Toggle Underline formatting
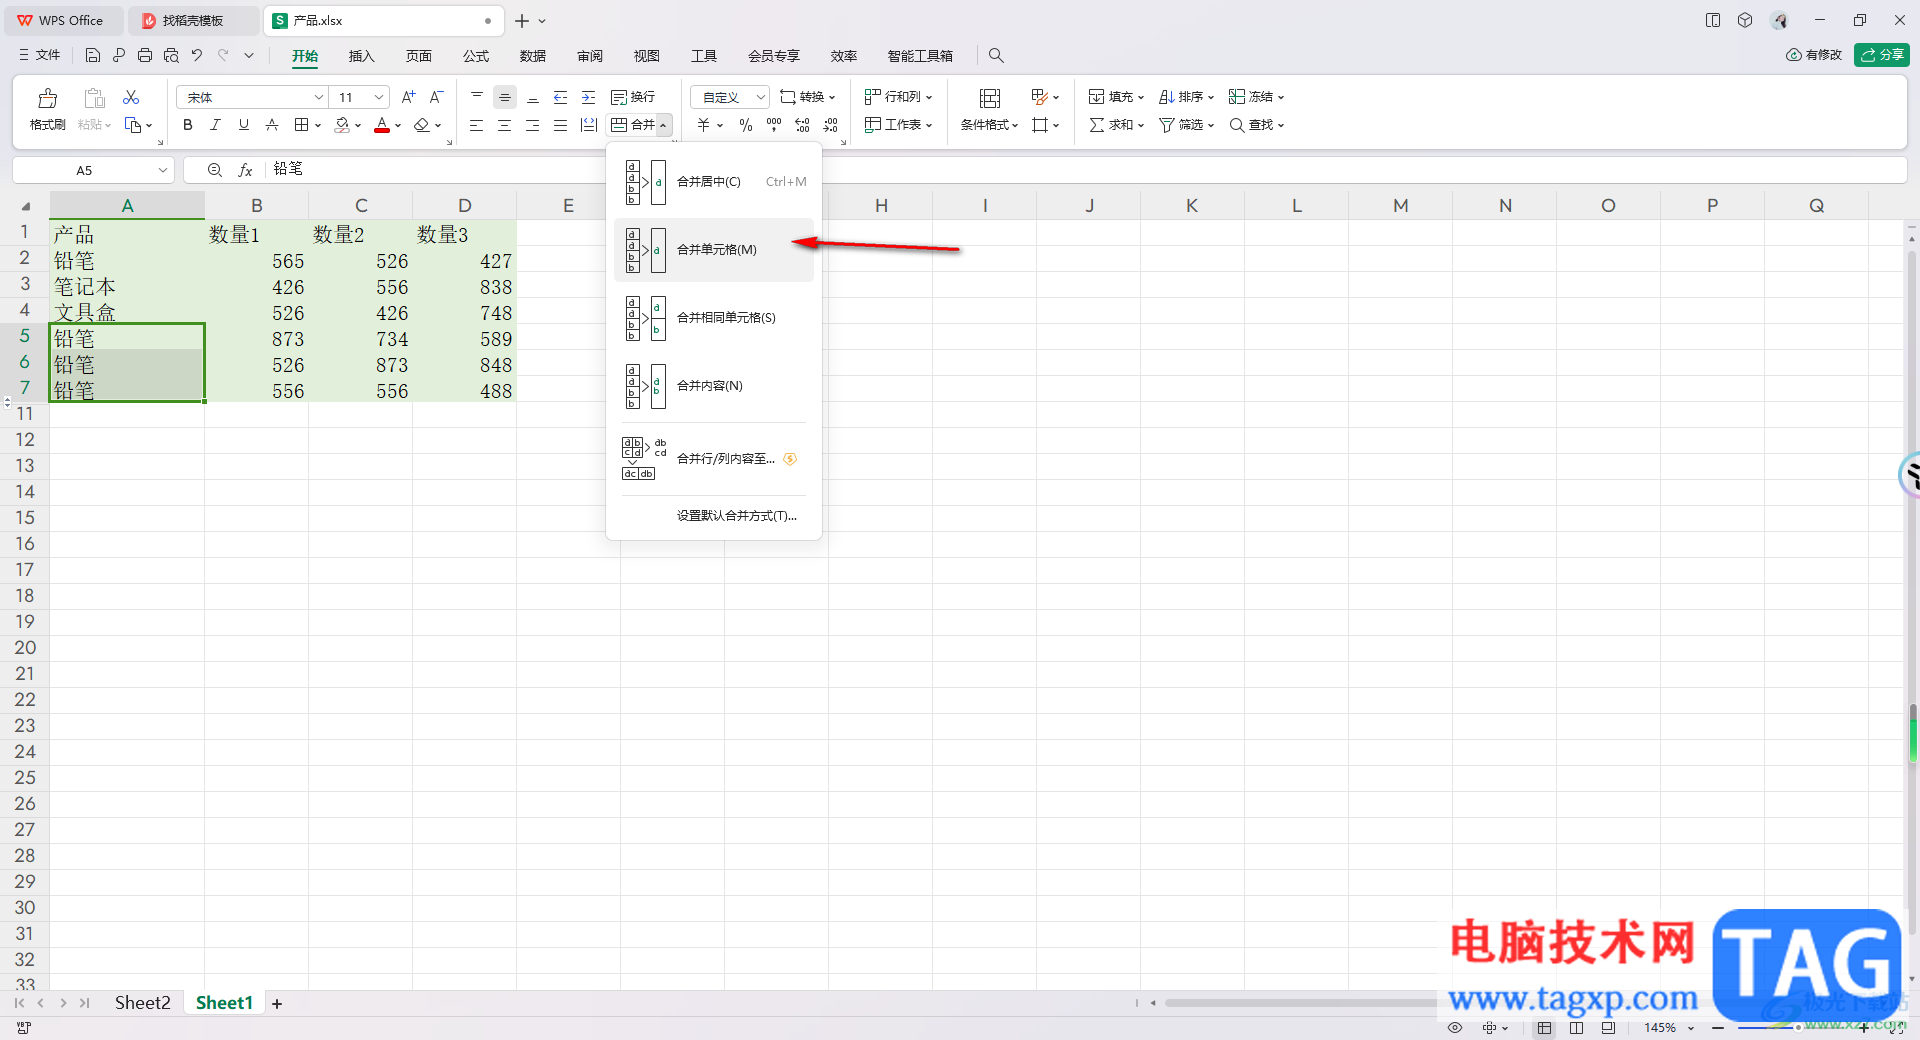Image resolution: width=1920 pixels, height=1040 pixels. click(243, 125)
